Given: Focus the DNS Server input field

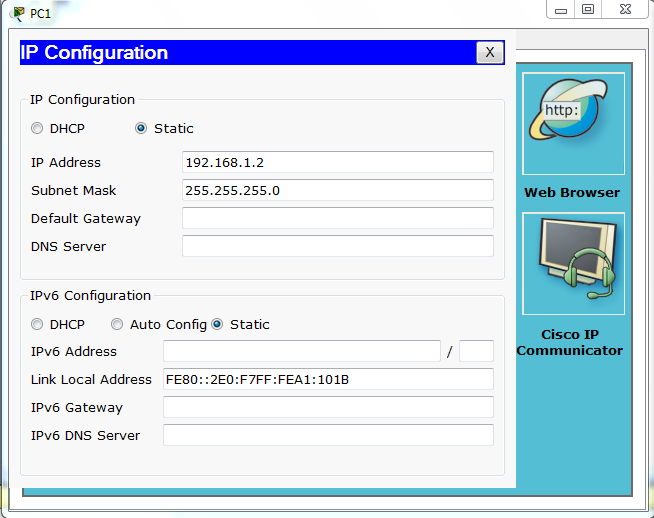Looking at the screenshot, I should (x=338, y=246).
